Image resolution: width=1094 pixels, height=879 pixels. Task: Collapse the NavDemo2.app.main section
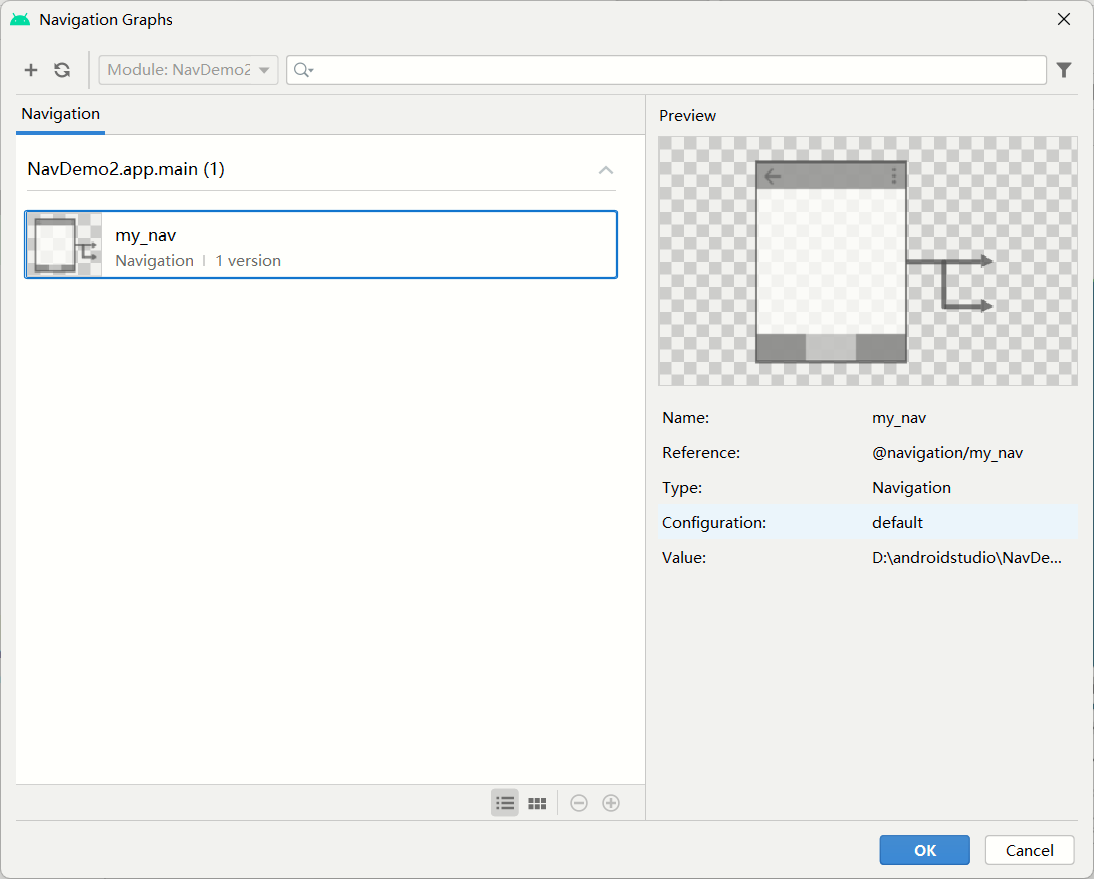(606, 170)
